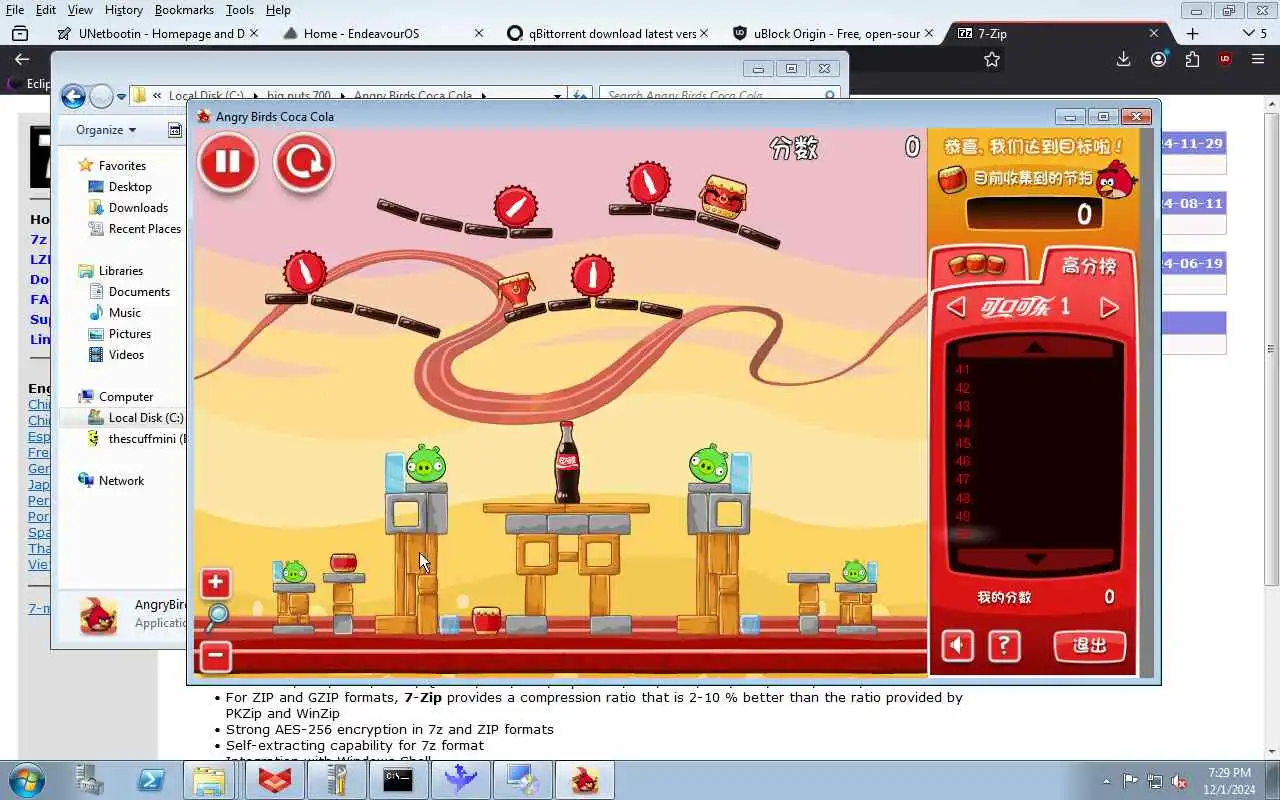
Task: Click the magnifier icon in the game
Action: [217, 619]
